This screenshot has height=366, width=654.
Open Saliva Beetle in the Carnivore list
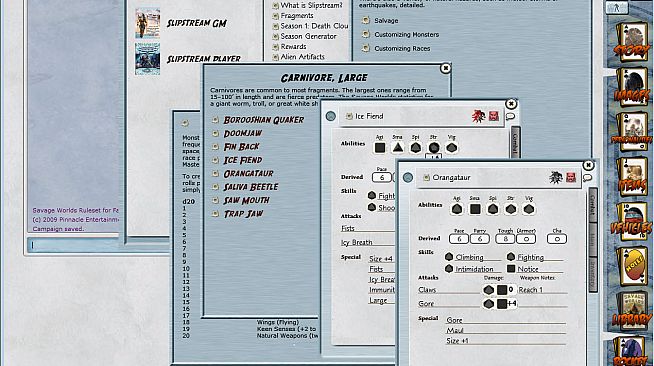(251, 187)
